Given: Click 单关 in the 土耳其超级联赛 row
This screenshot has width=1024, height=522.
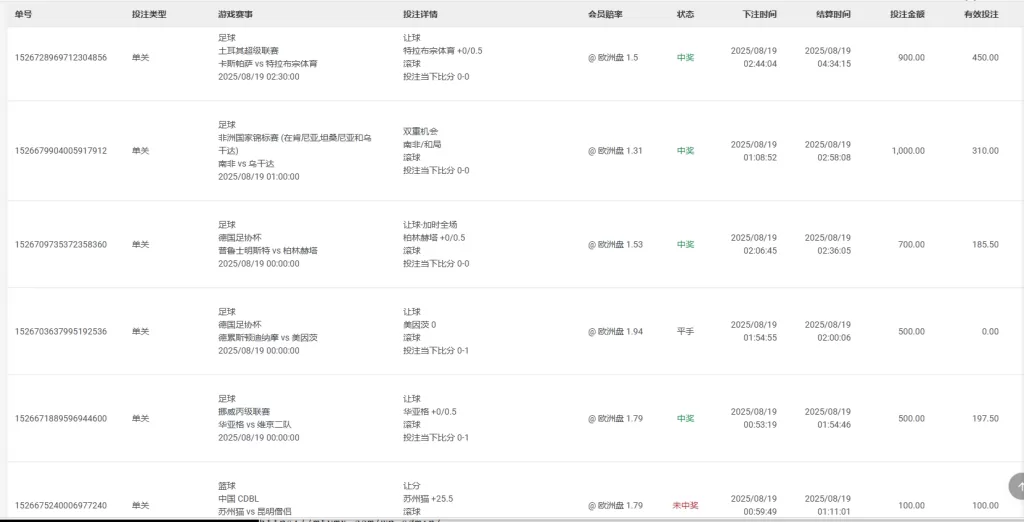Looking at the screenshot, I should tap(140, 57).
